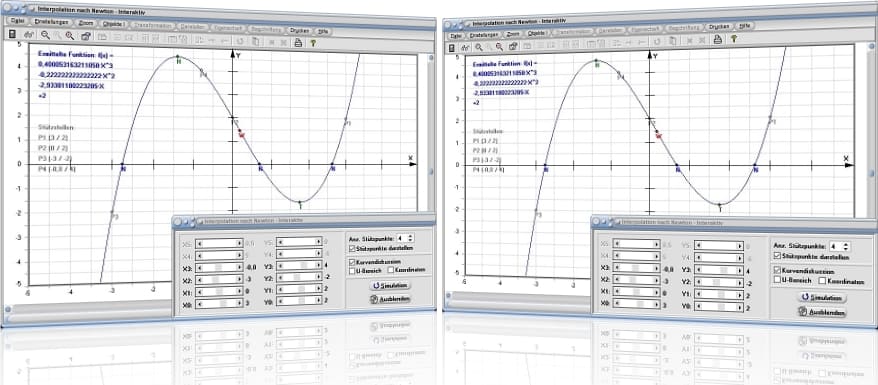Click Y1 slider in right control panel
This screenshot has height=385, width=878.
pyautogui.click(x=719, y=295)
